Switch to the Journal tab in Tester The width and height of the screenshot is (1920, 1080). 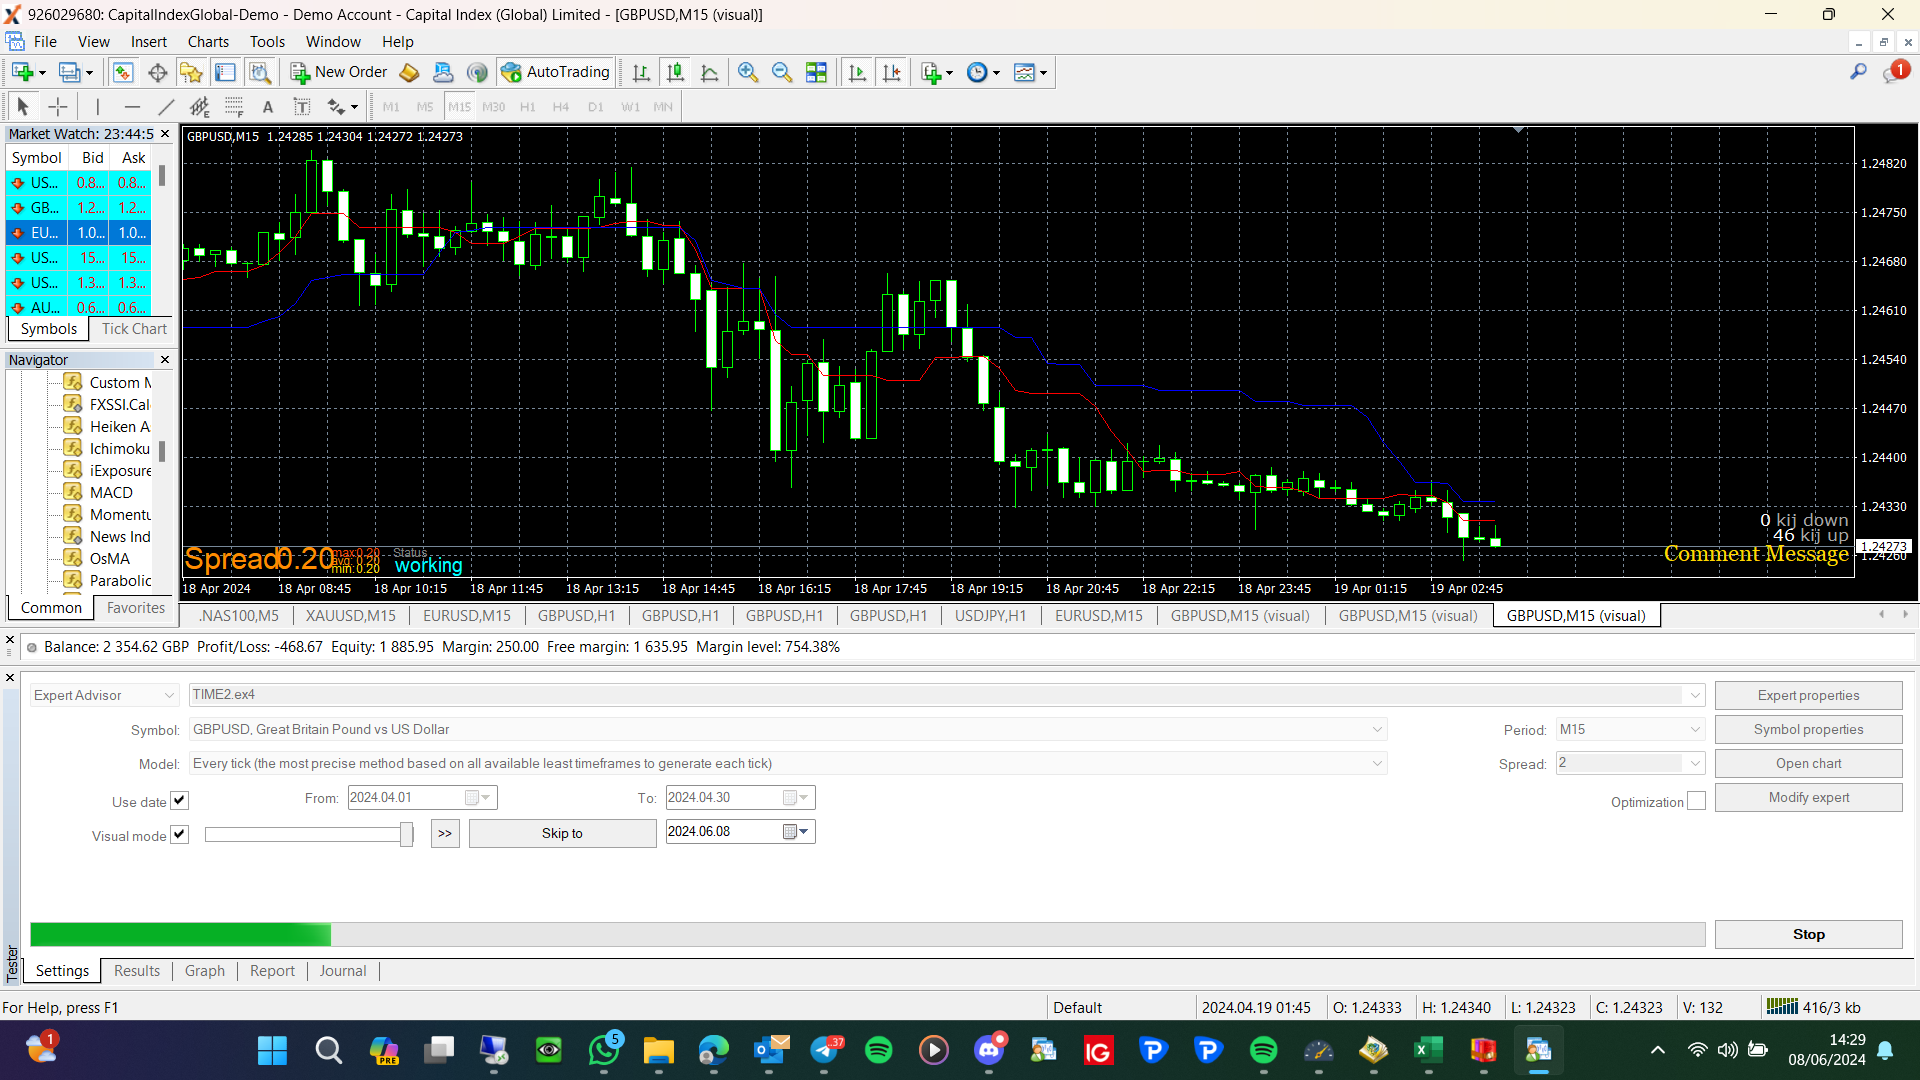343,971
